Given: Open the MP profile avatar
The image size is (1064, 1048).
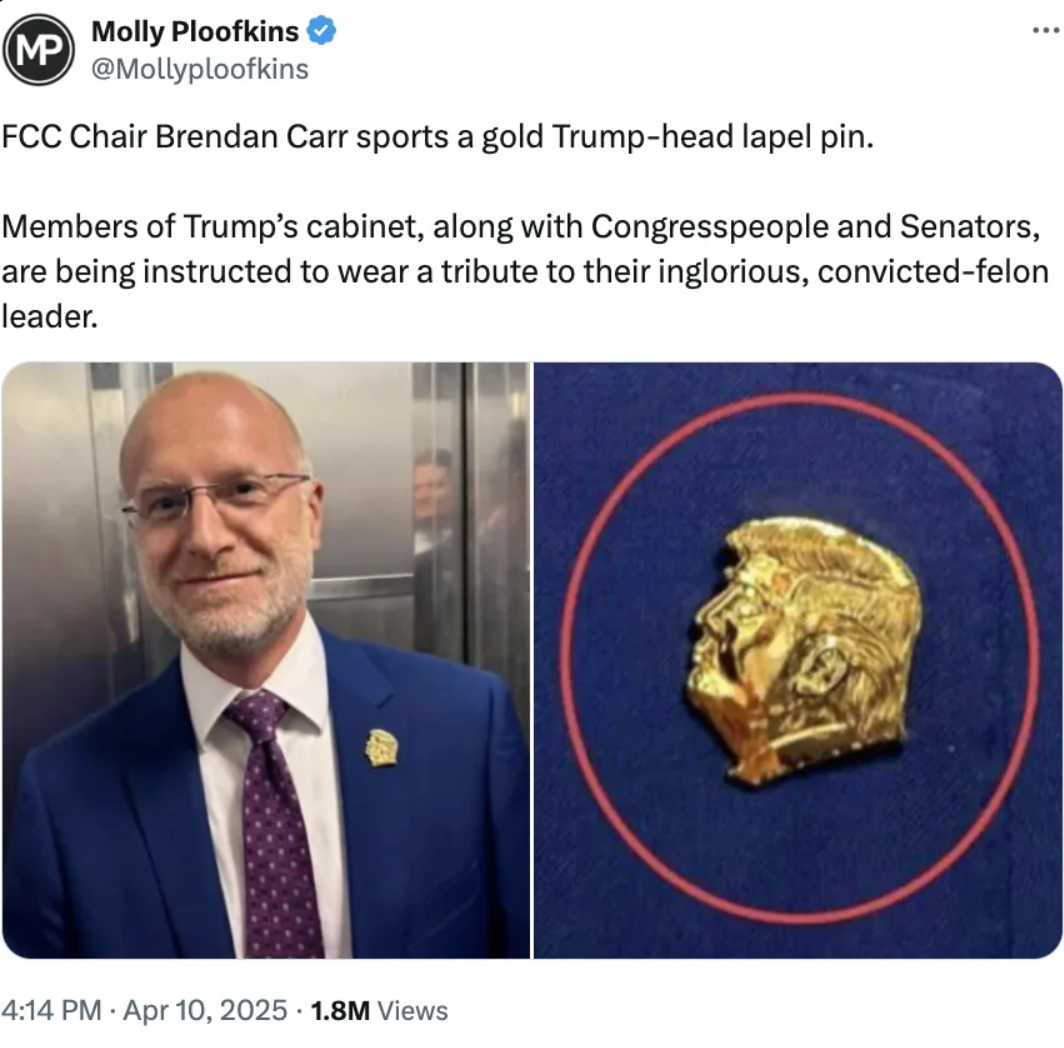Looking at the screenshot, I should pos(38,50).
